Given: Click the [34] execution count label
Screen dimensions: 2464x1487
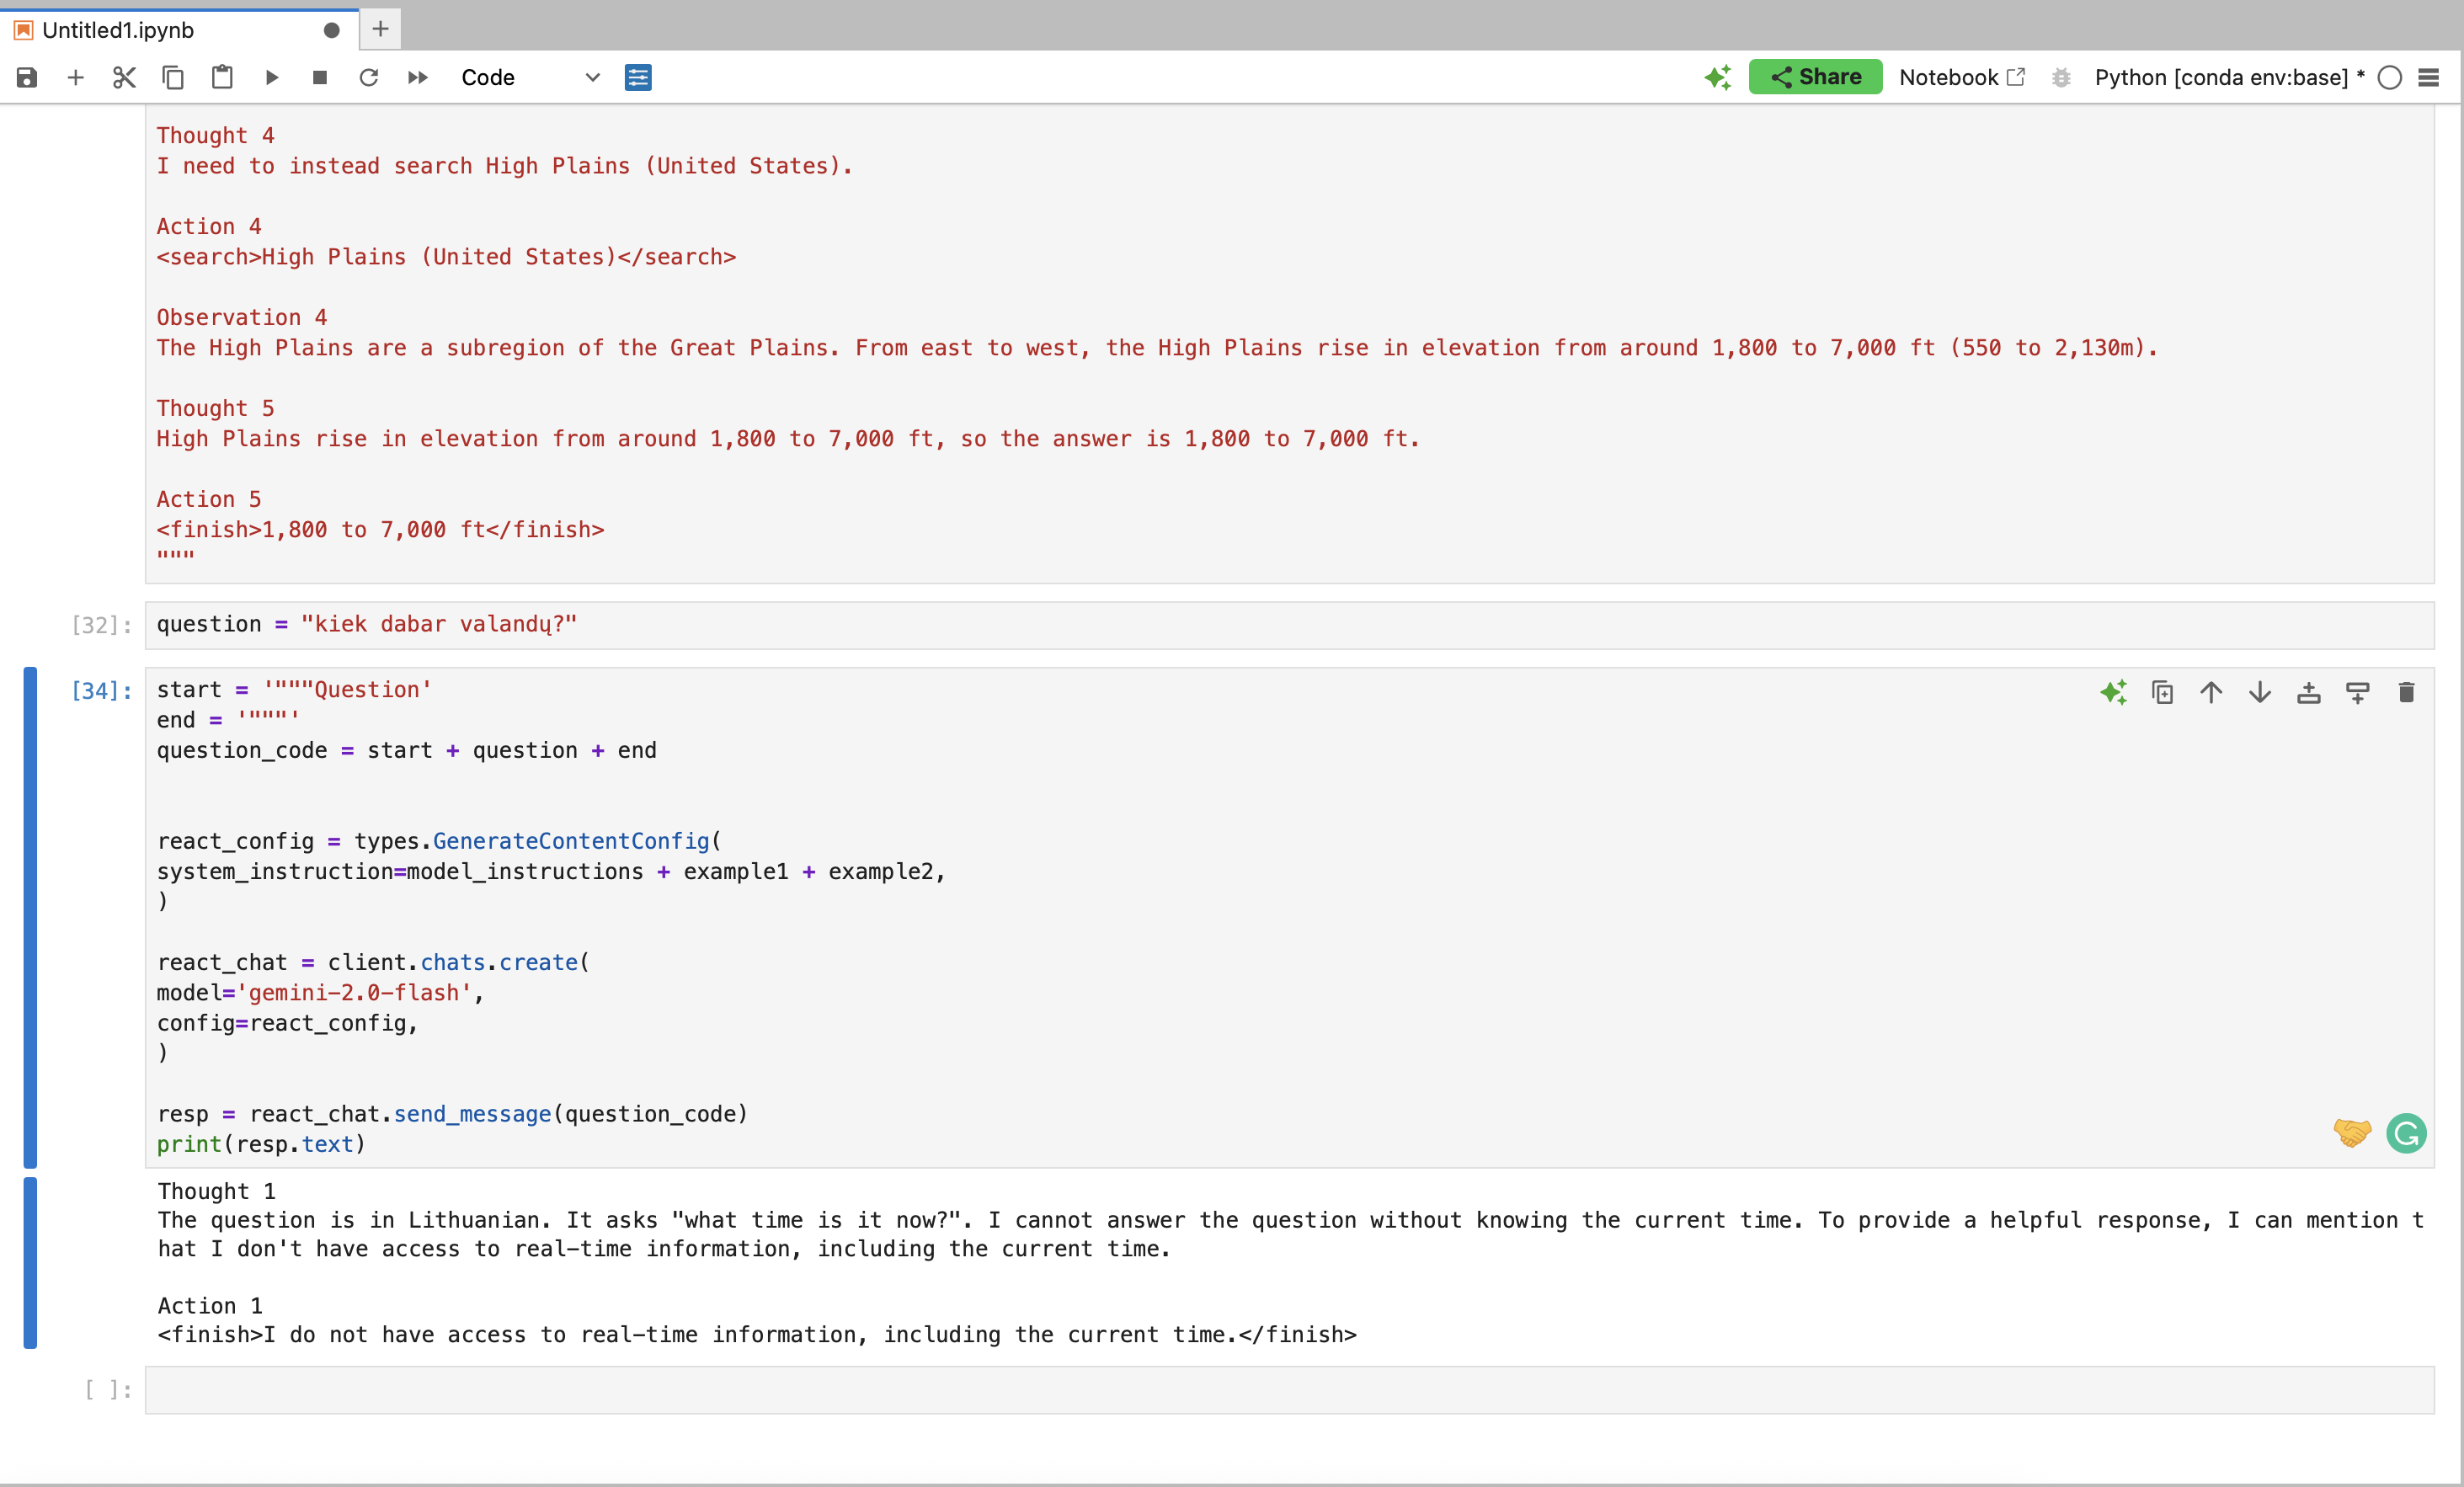Looking at the screenshot, I should tap(101, 690).
